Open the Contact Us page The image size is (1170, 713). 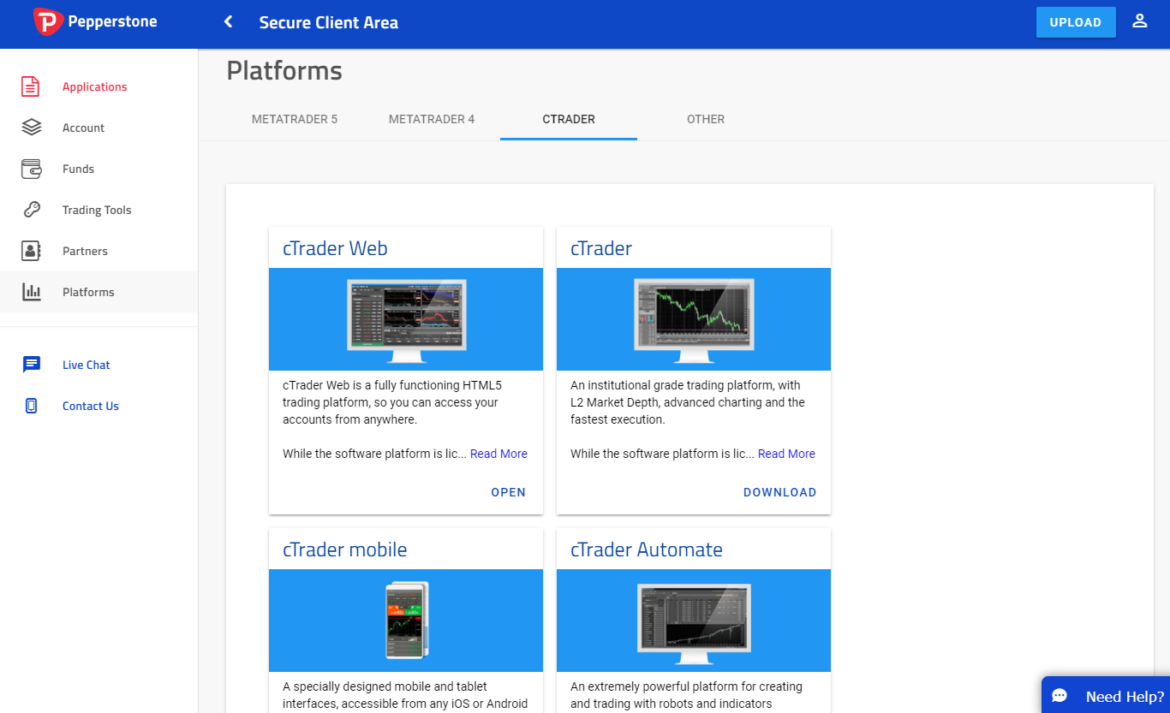pos(89,405)
